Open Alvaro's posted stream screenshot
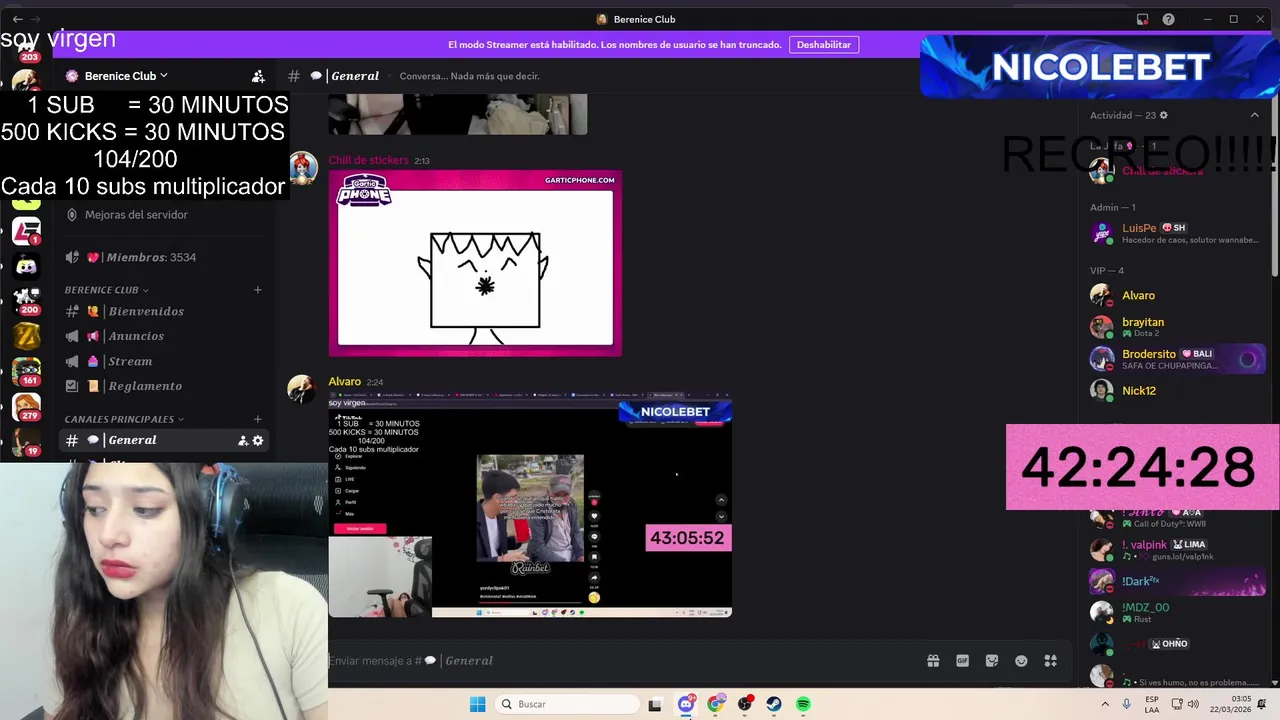The height and width of the screenshot is (720, 1280). [x=530, y=505]
